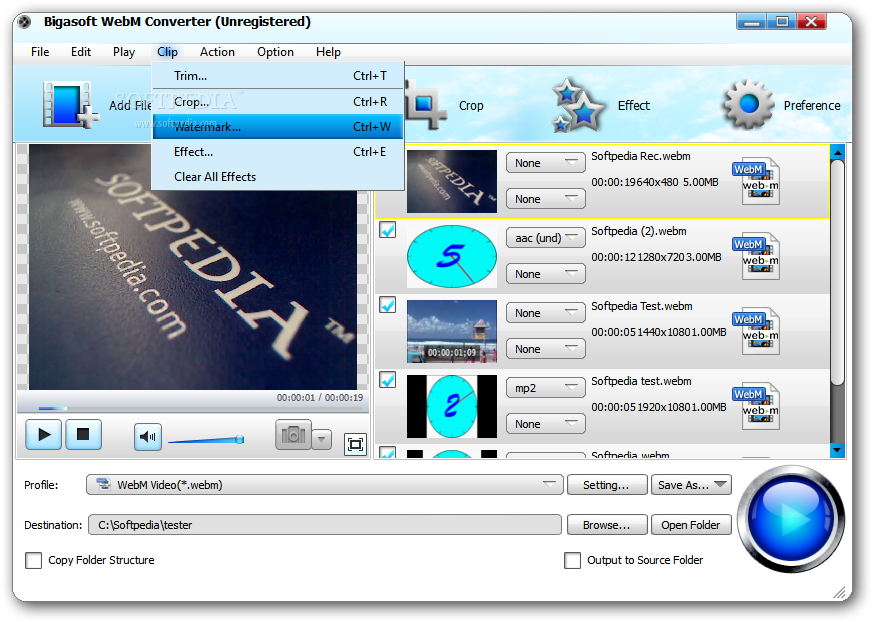Open subtitle dropdown for Softpedia (2).webm
Image resolution: width=873 pixels, height=622 pixels.
pyautogui.click(x=546, y=274)
